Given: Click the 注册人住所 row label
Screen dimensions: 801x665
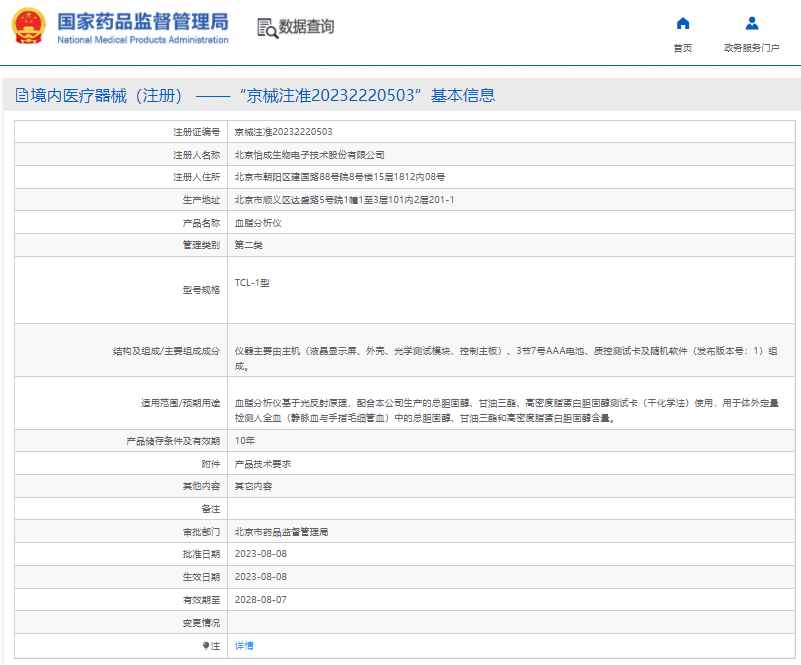Looking at the screenshot, I should (x=197, y=177).
